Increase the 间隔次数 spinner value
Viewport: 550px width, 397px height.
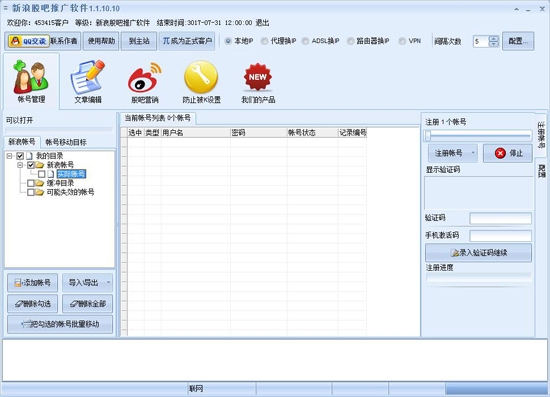[x=493, y=38]
